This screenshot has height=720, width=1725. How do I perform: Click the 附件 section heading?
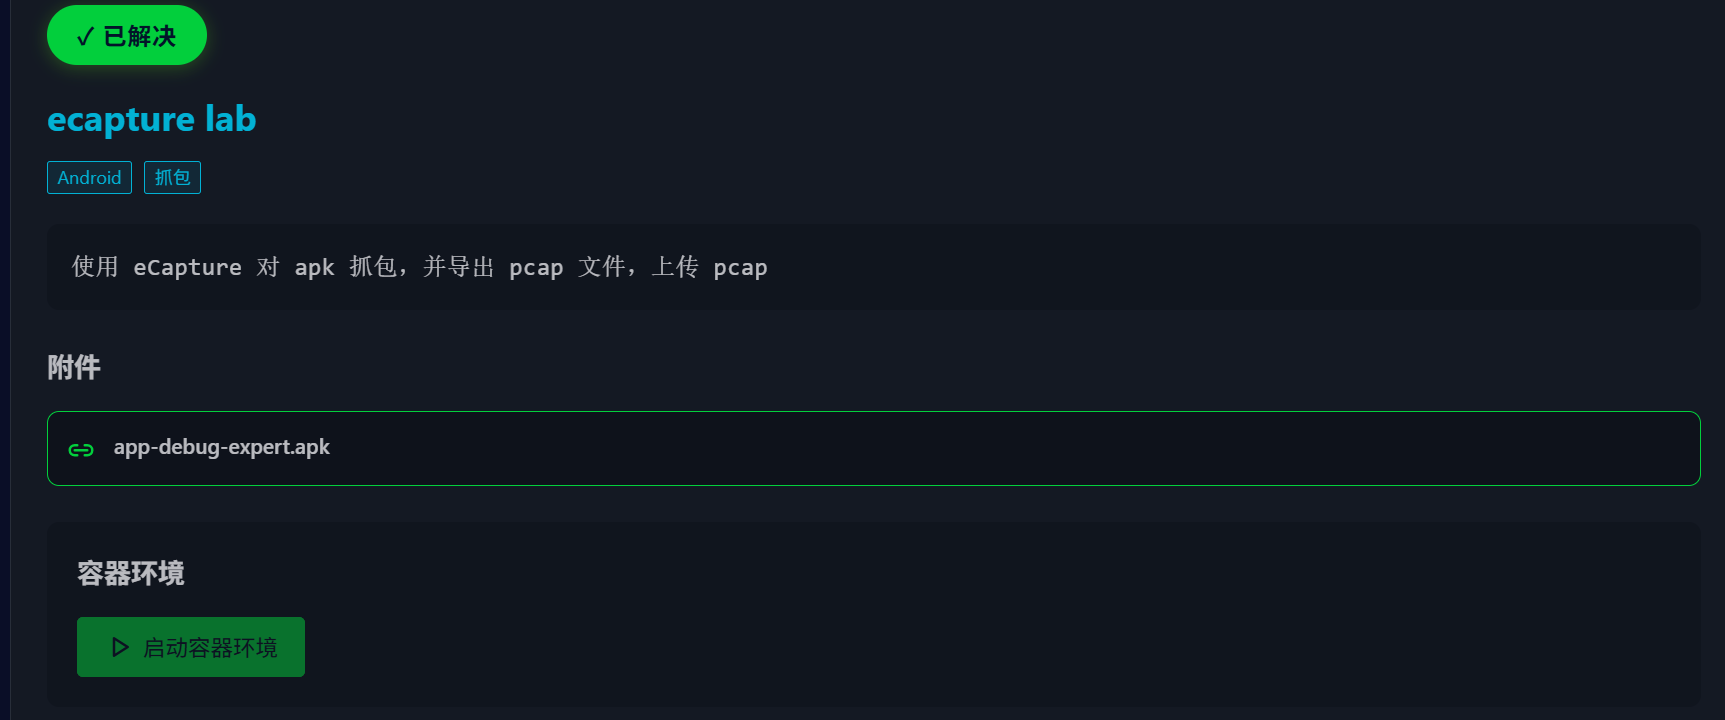point(74,368)
